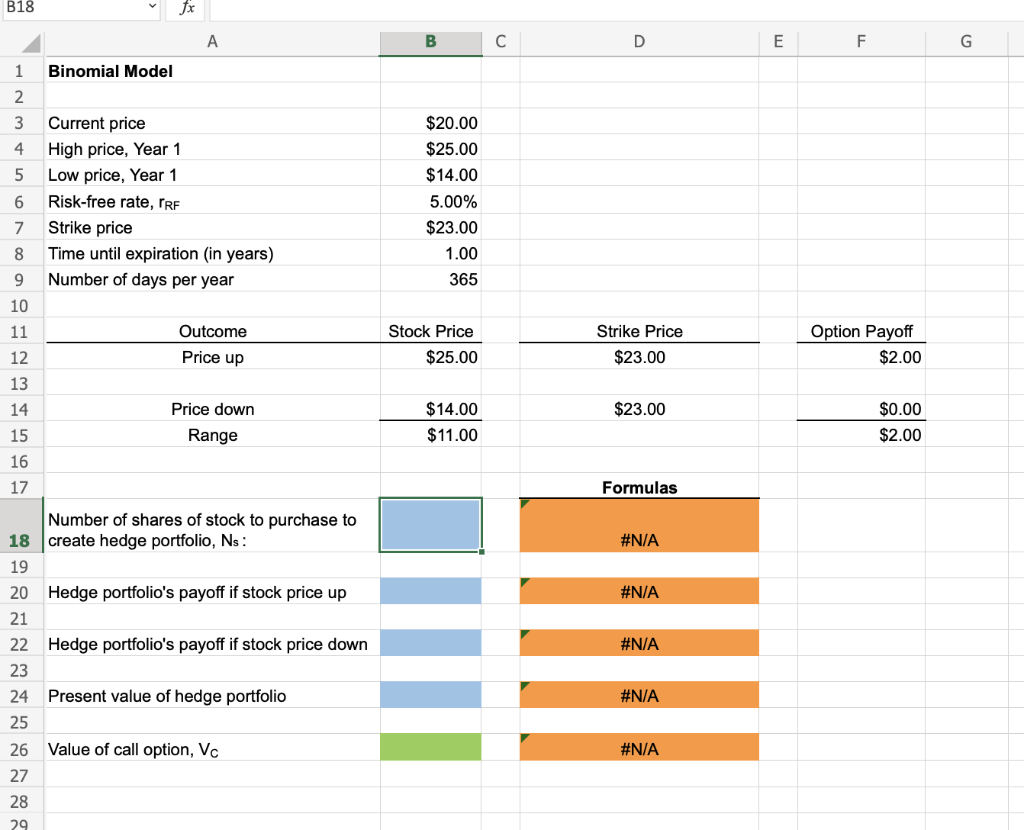1024x830 pixels.
Task: Select the $0.00 option payoff cell
Action: (861, 409)
